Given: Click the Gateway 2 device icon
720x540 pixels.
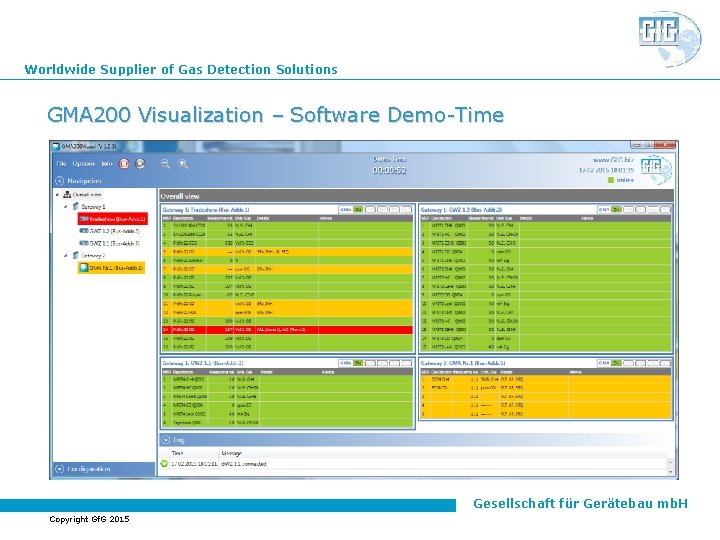Looking at the screenshot, I should 76,255.
